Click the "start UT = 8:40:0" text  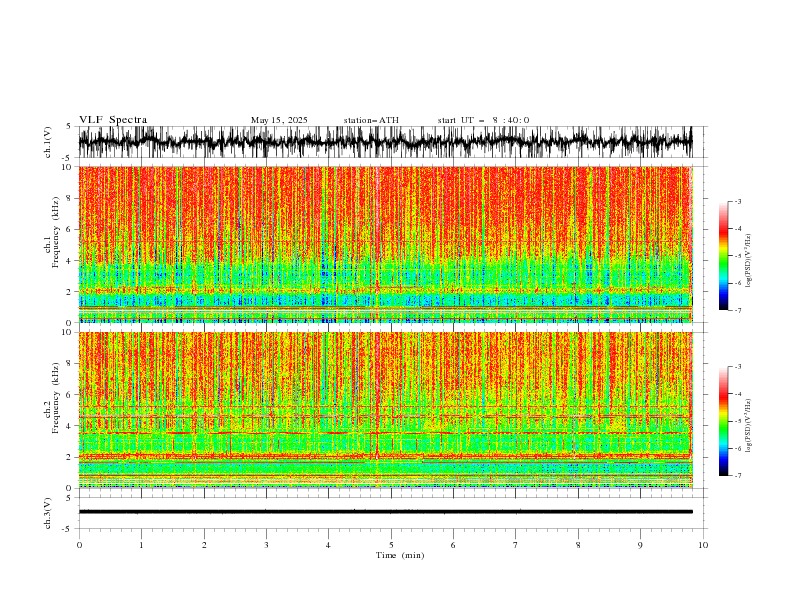tap(483, 120)
